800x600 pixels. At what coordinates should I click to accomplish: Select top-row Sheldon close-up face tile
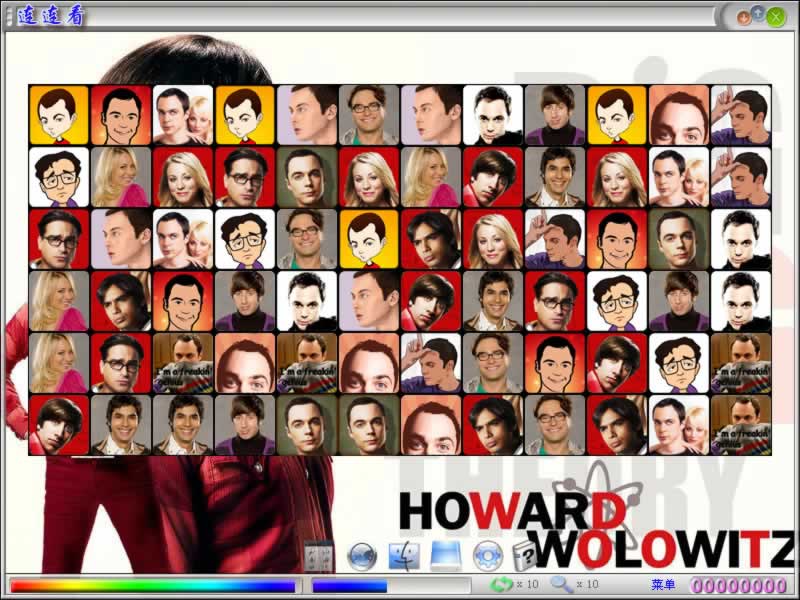(679, 115)
